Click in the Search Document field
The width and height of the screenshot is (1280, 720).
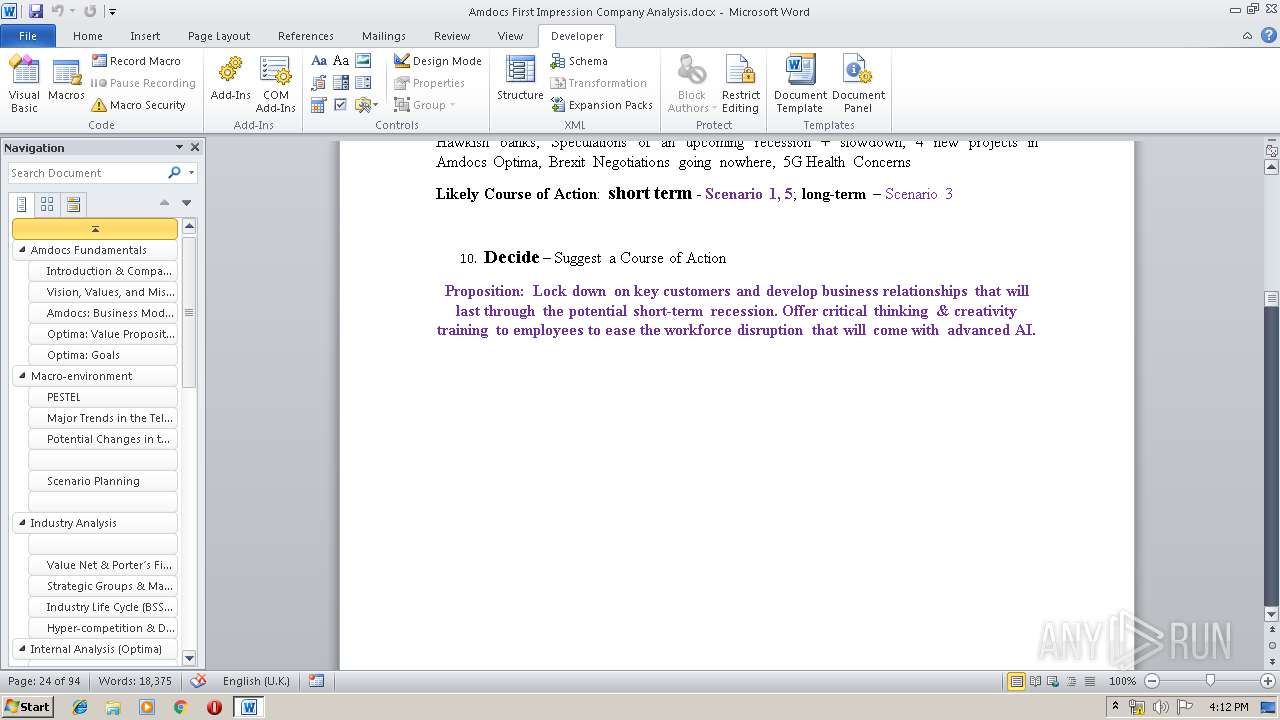coord(87,173)
